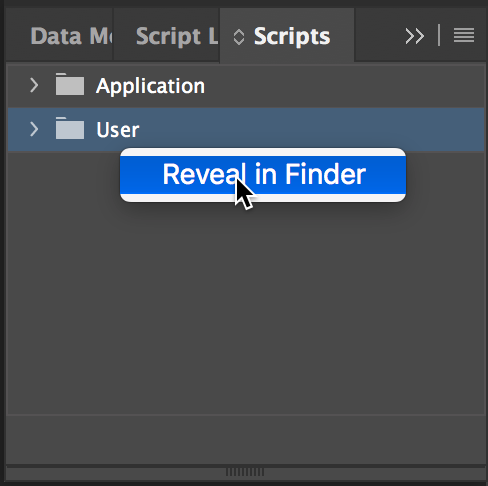Open the Scripts panel hamburger menu
The image size is (488, 486).
464,35
